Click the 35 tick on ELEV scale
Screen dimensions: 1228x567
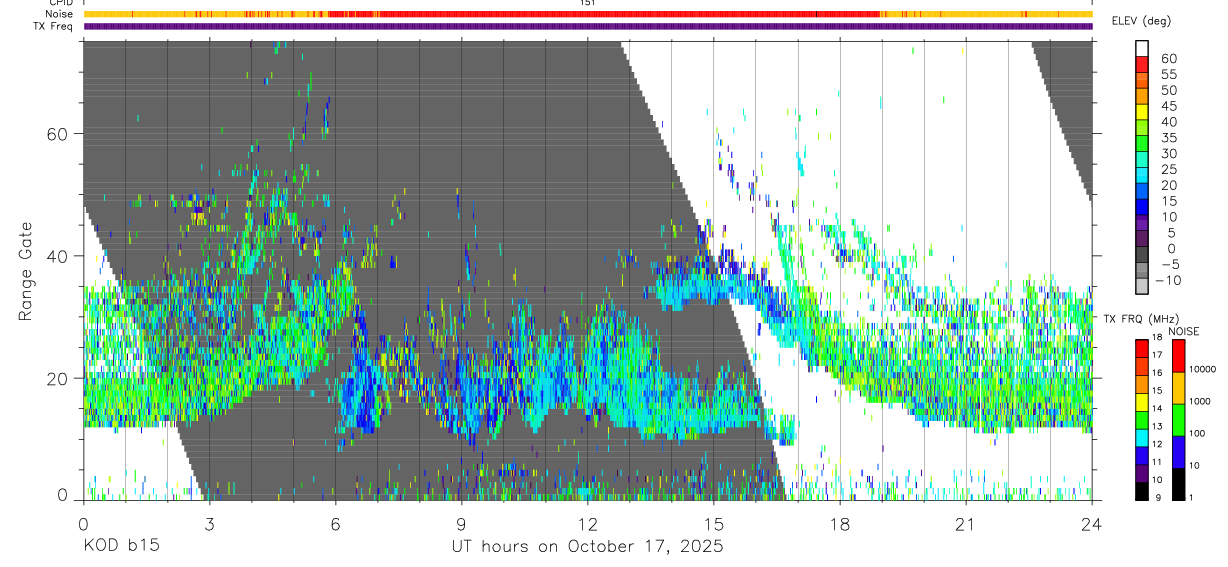1168,138
